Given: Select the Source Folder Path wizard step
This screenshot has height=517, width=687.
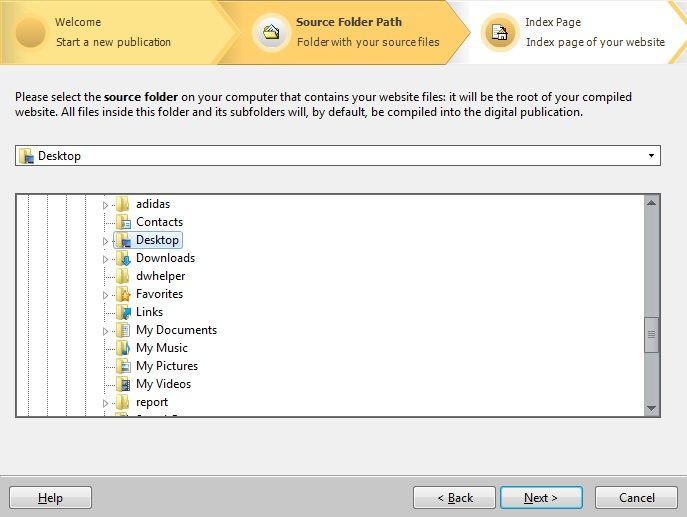Looking at the screenshot, I should 346,32.
